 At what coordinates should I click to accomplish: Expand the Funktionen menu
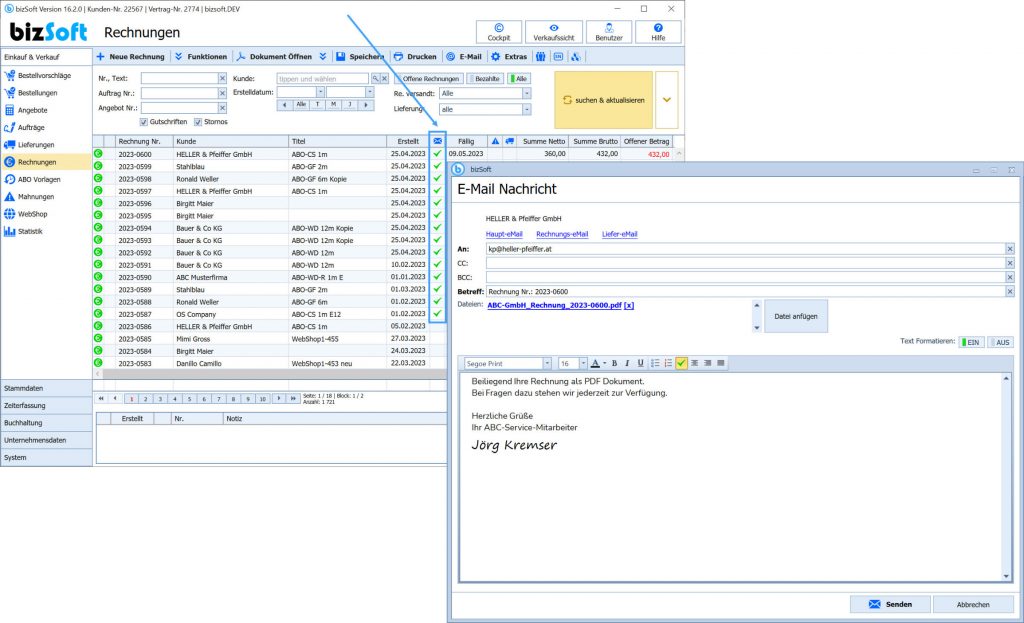(x=201, y=57)
